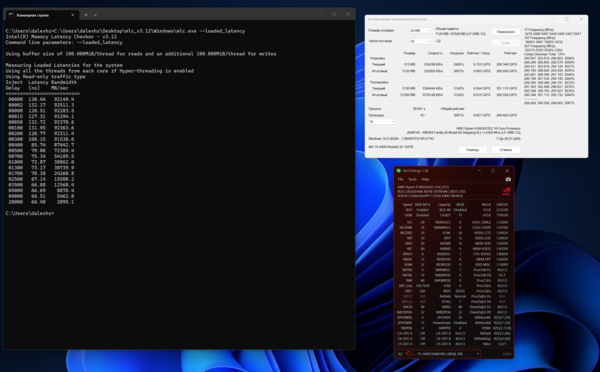Maximize the ZenTimings window
Screen dimensions: 600x372
point(493,171)
